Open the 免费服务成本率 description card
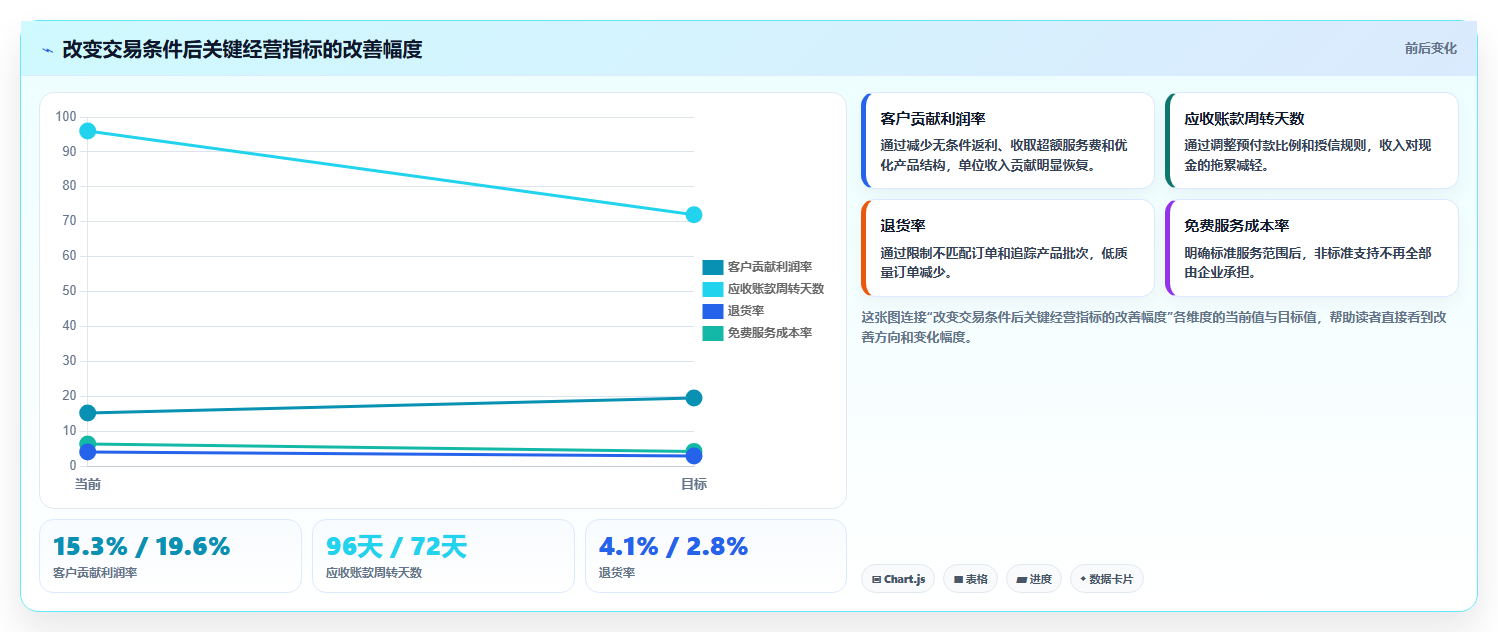1498x632 pixels. pyautogui.click(x=1311, y=248)
